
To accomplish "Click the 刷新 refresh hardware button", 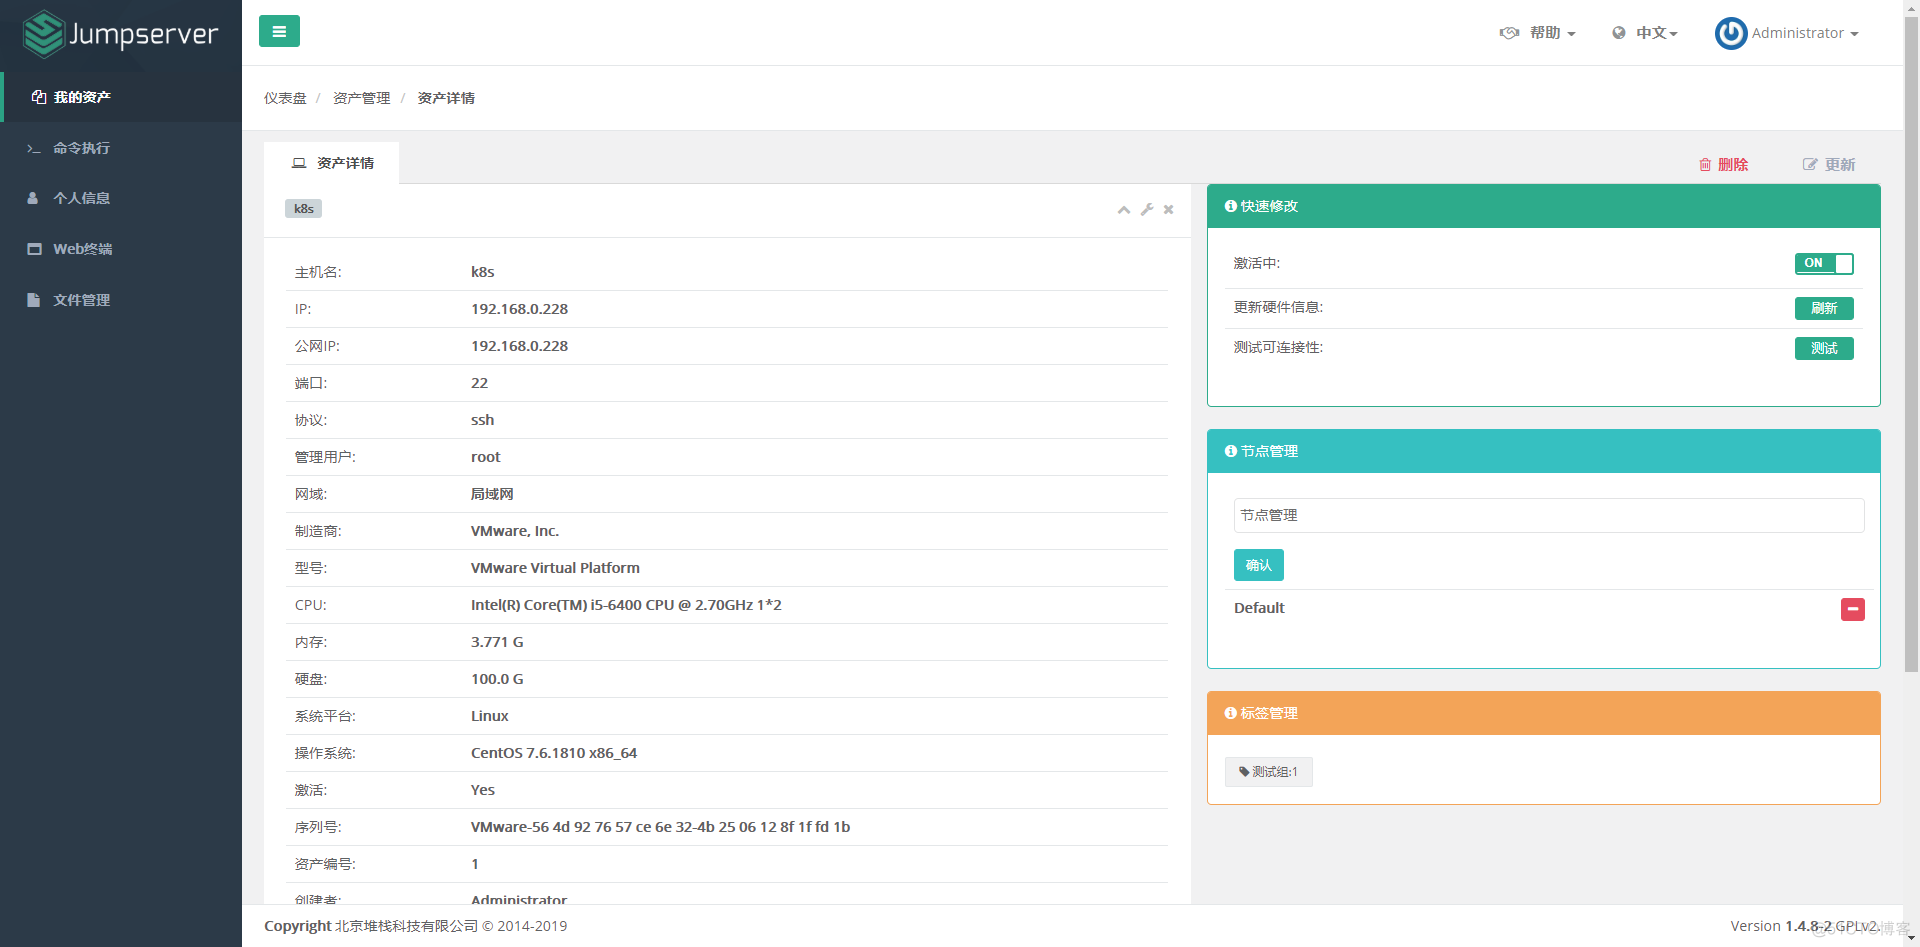I will coord(1824,308).
